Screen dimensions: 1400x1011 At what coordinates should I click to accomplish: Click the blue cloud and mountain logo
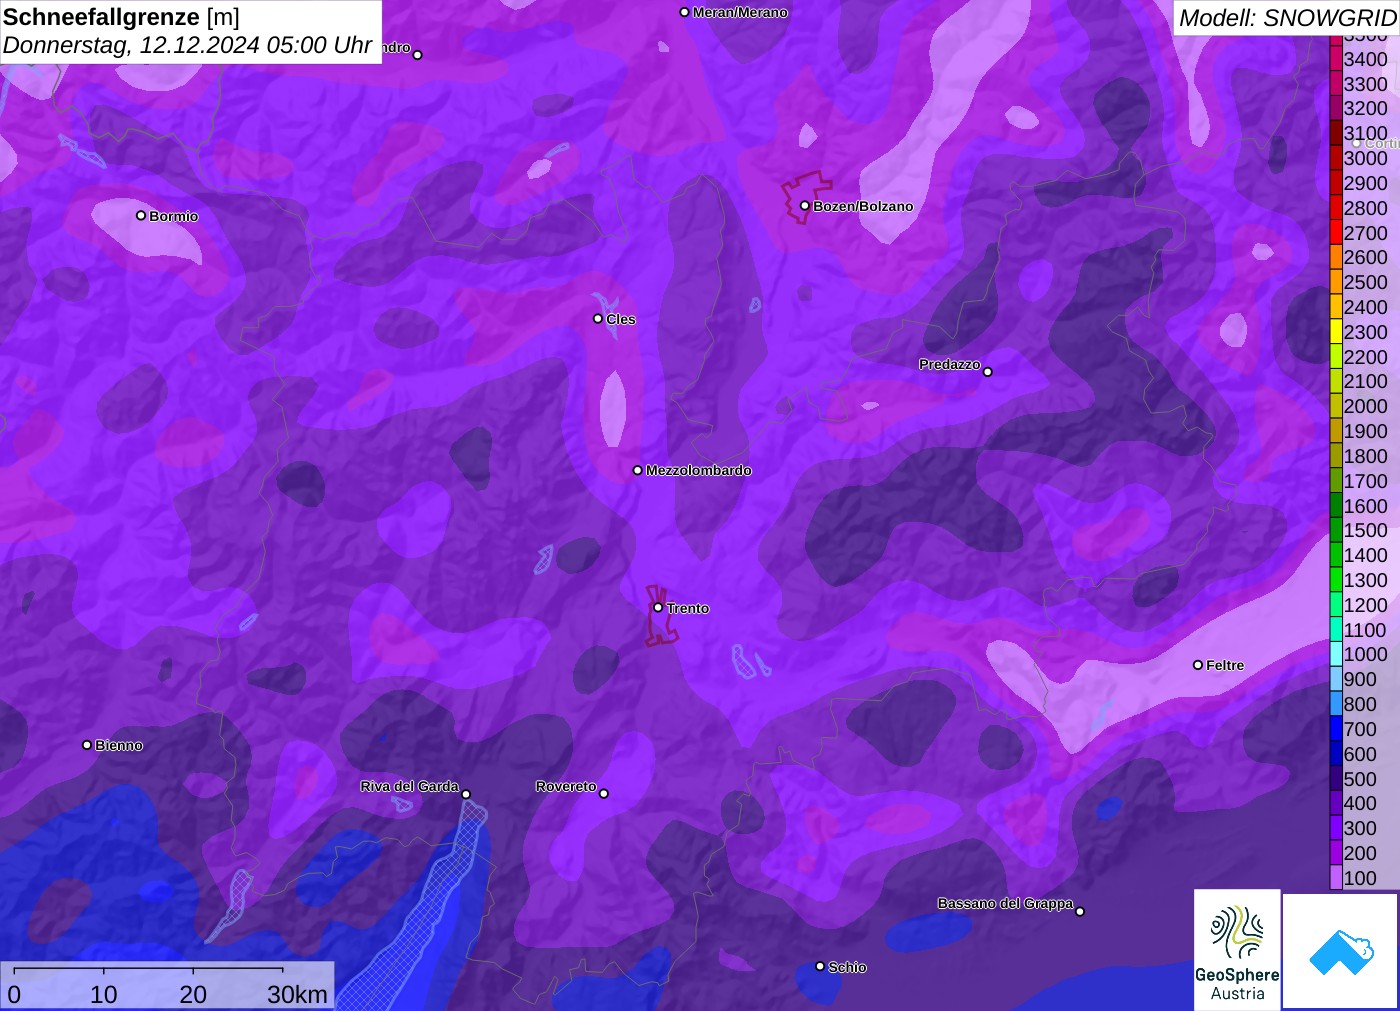[x=1341, y=951]
